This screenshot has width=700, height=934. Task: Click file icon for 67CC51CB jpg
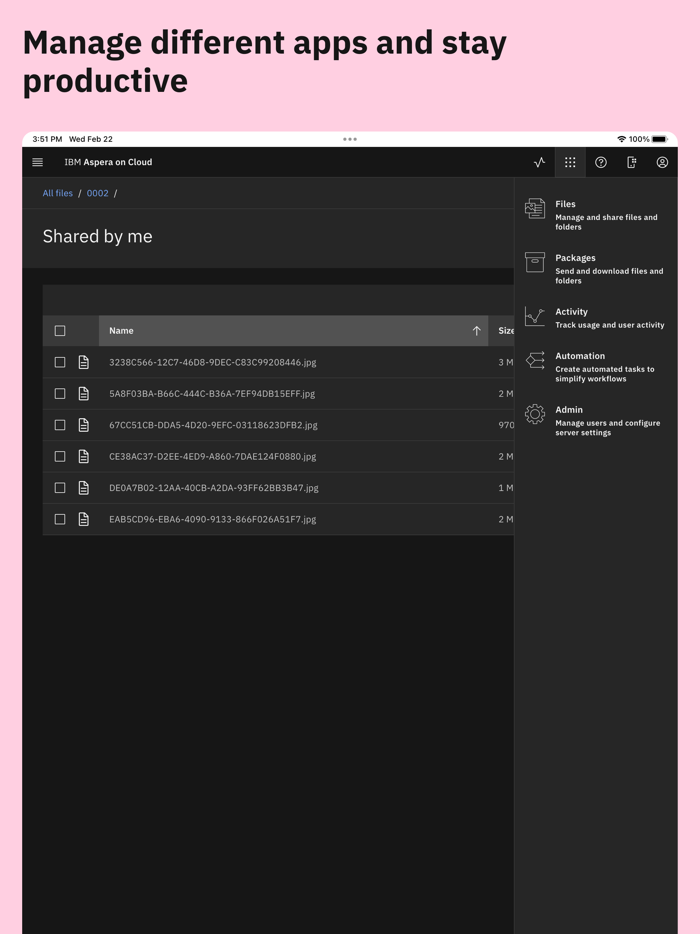pos(83,425)
